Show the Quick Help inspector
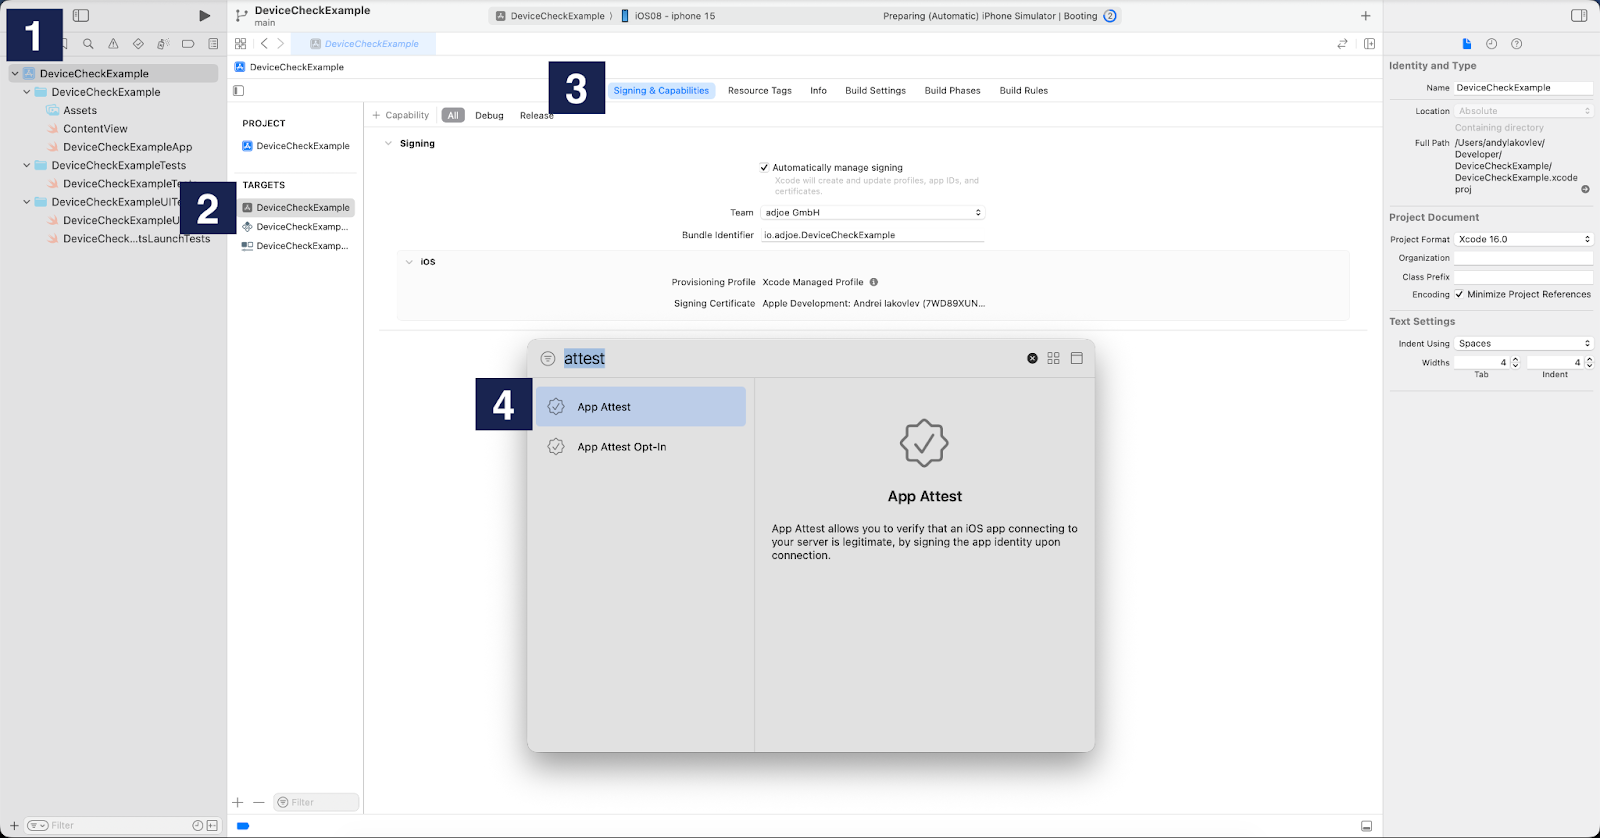The height and width of the screenshot is (838, 1600). coord(1516,44)
